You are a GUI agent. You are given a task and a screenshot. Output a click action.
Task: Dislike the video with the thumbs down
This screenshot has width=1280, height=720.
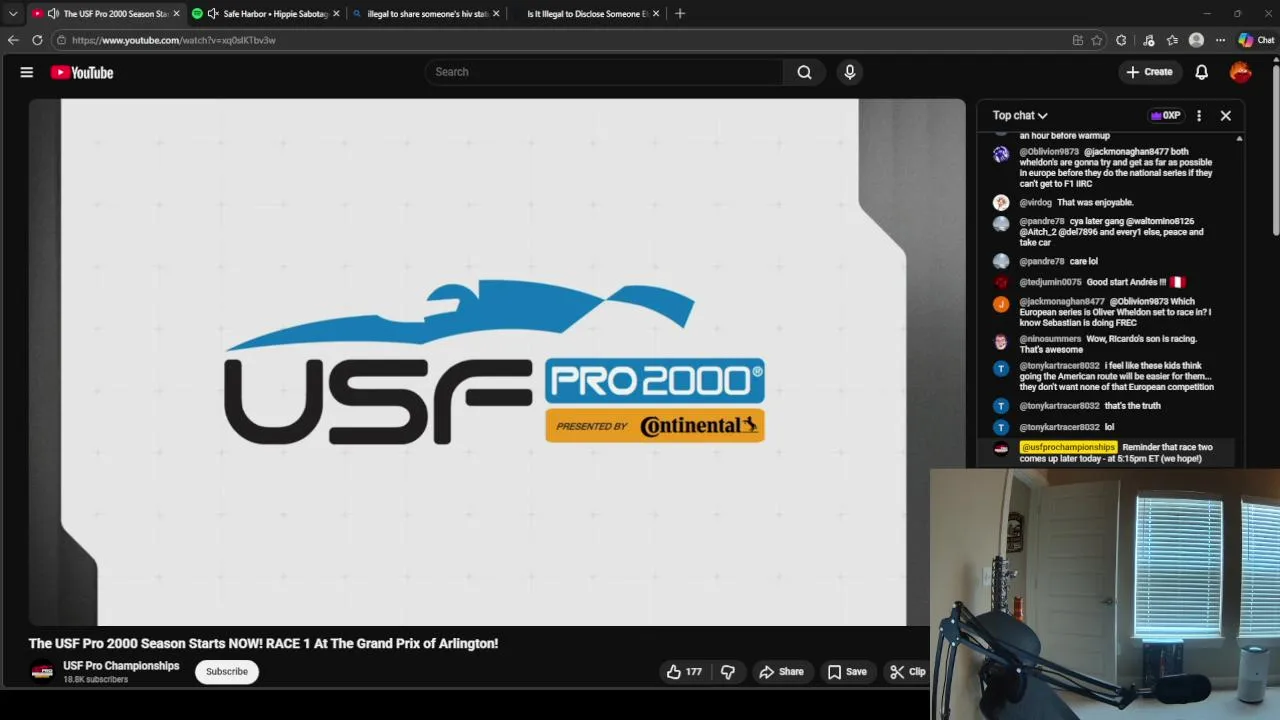tap(728, 672)
